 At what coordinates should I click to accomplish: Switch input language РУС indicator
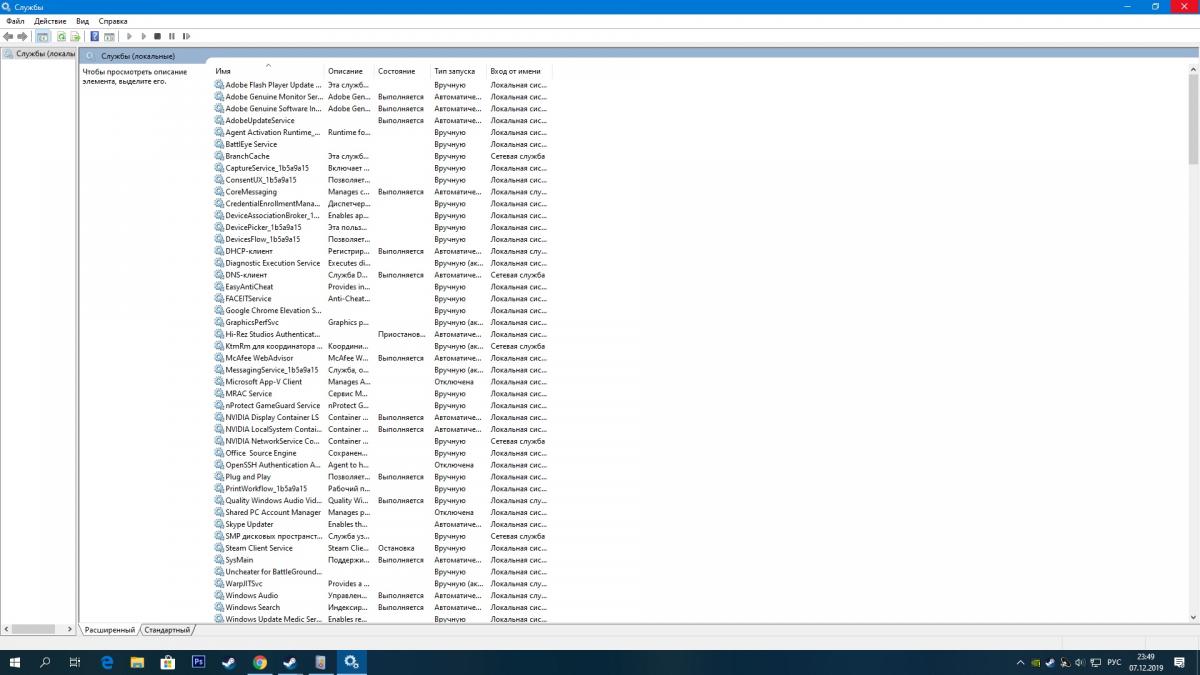point(1114,663)
